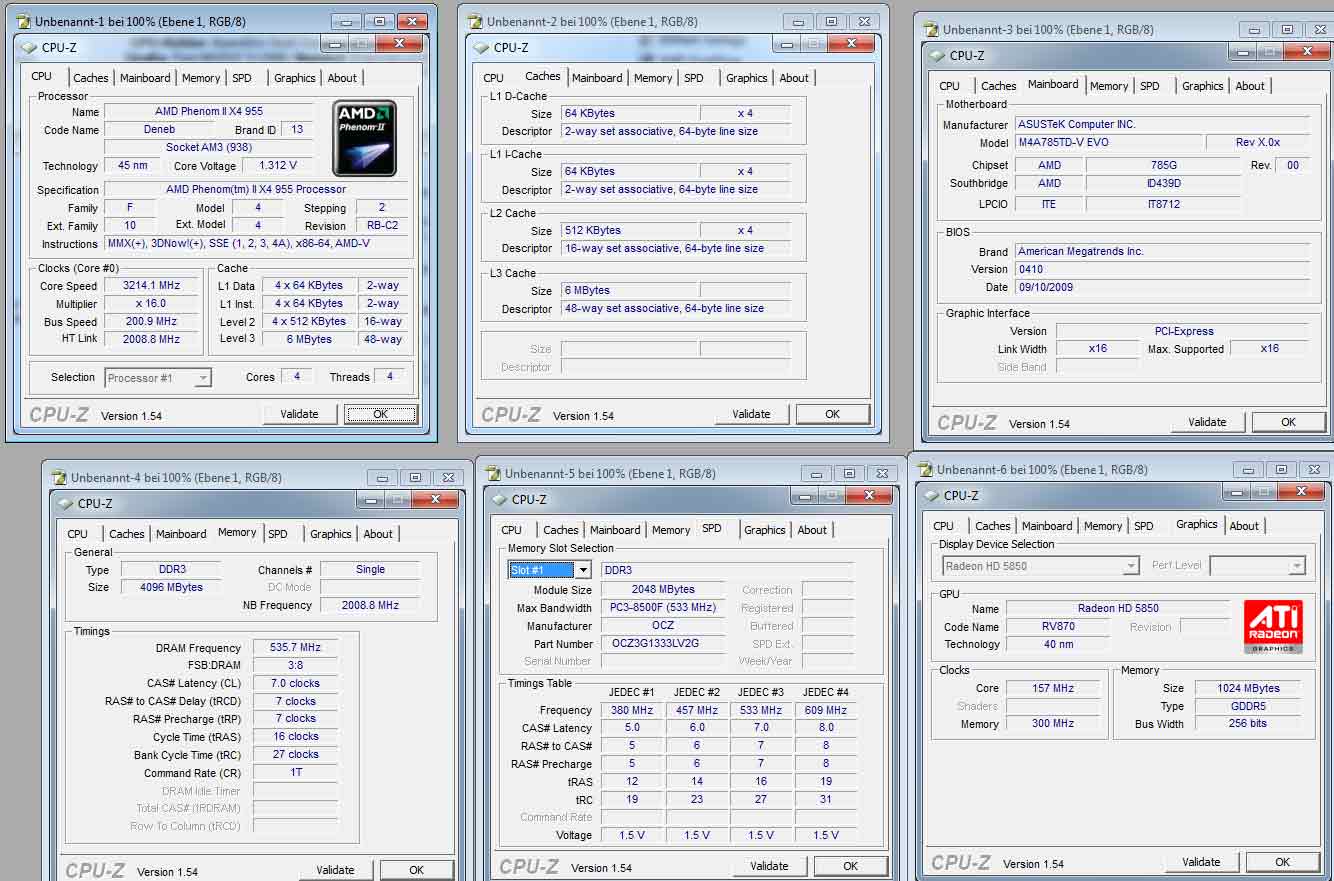Click Max Bandwidth PC3-8500F value
The width and height of the screenshot is (1334, 881).
(663, 607)
